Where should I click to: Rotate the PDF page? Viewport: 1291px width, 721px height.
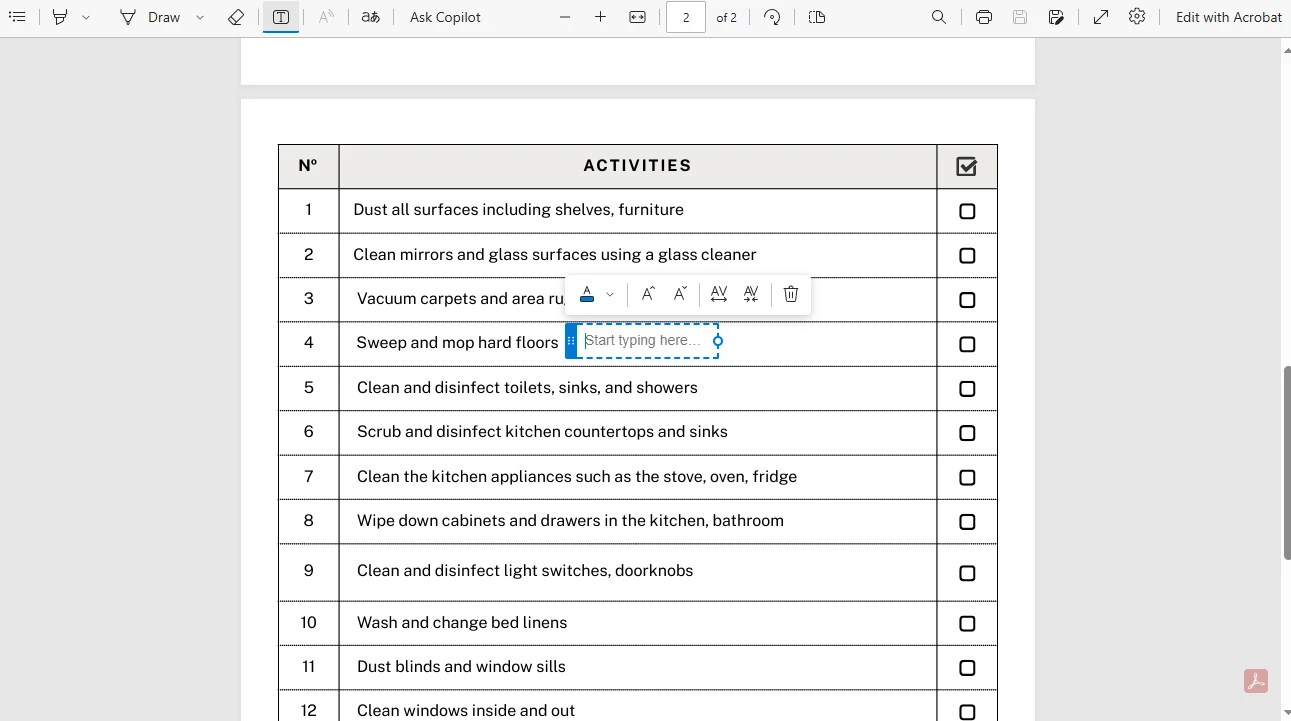(x=772, y=17)
